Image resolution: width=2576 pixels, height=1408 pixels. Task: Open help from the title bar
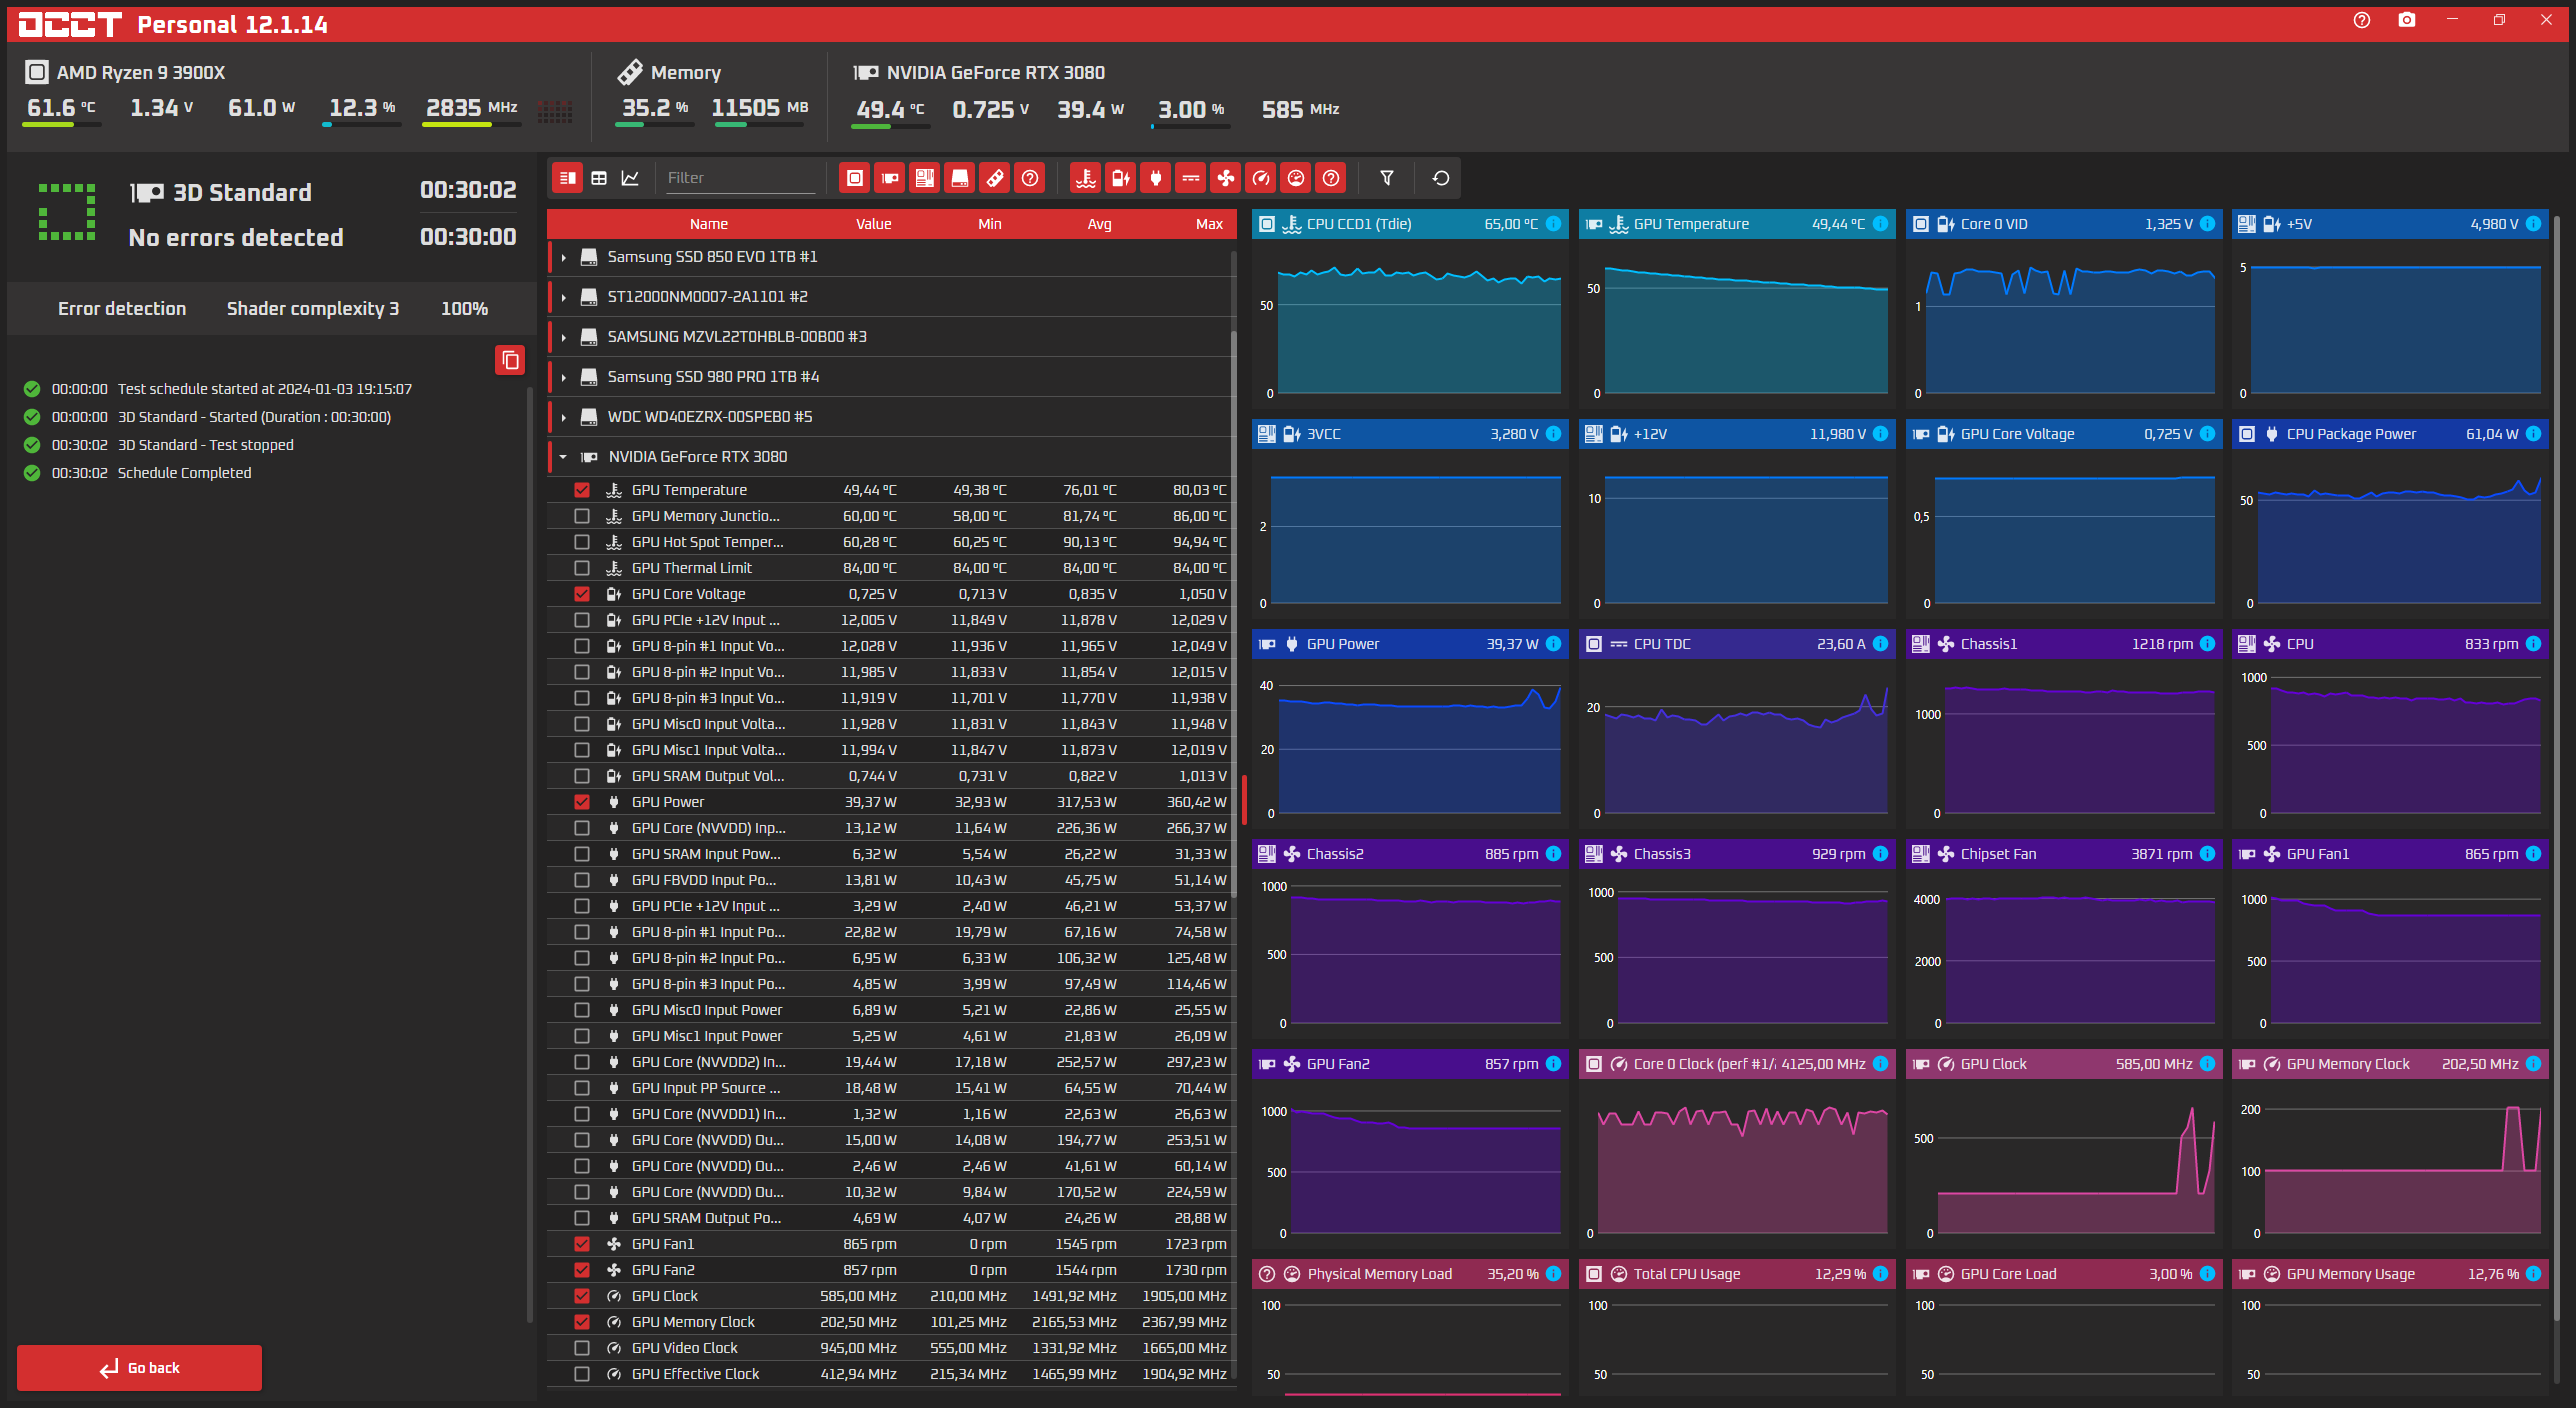2361,20
